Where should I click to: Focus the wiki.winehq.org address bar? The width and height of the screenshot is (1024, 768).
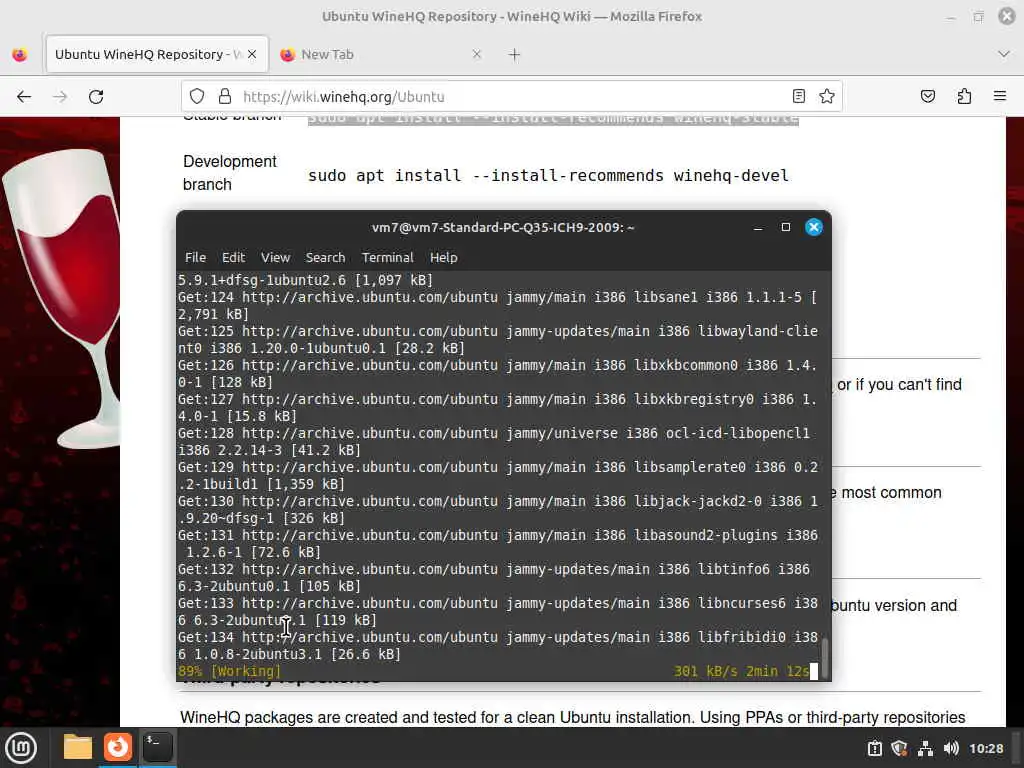click(x=513, y=97)
